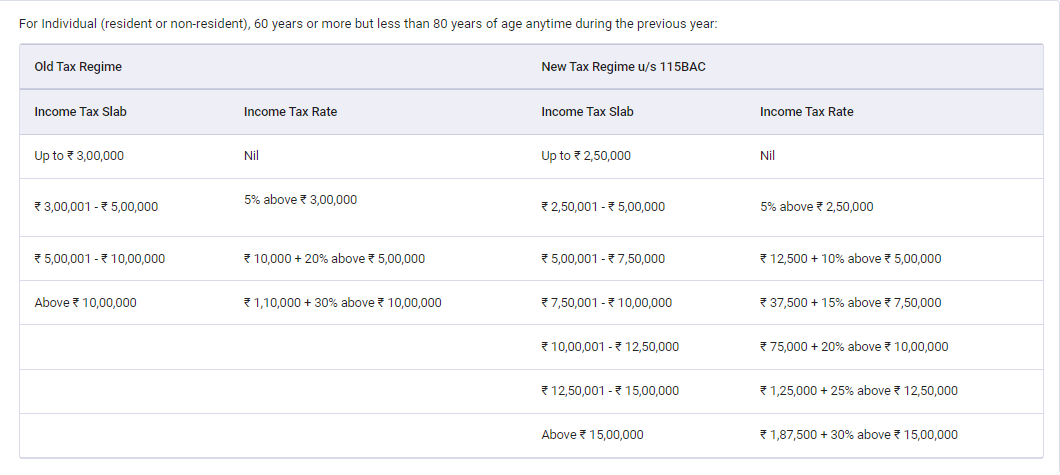Click the senior citizen age description heading
The height and width of the screenshot is (475, 1060).
tap(368, 23)
